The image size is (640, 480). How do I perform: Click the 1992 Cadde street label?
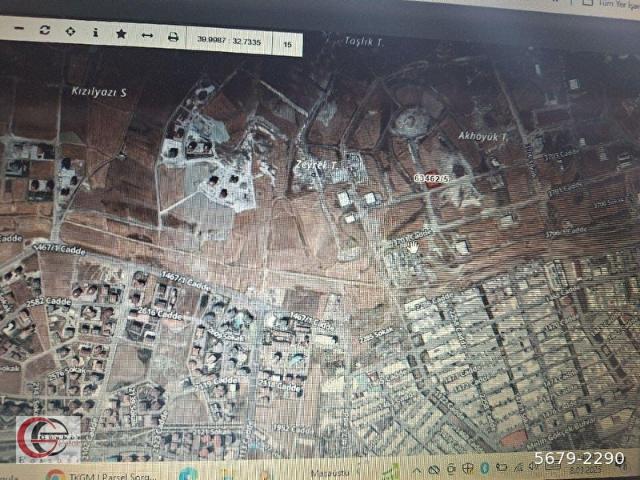(293, 429)
